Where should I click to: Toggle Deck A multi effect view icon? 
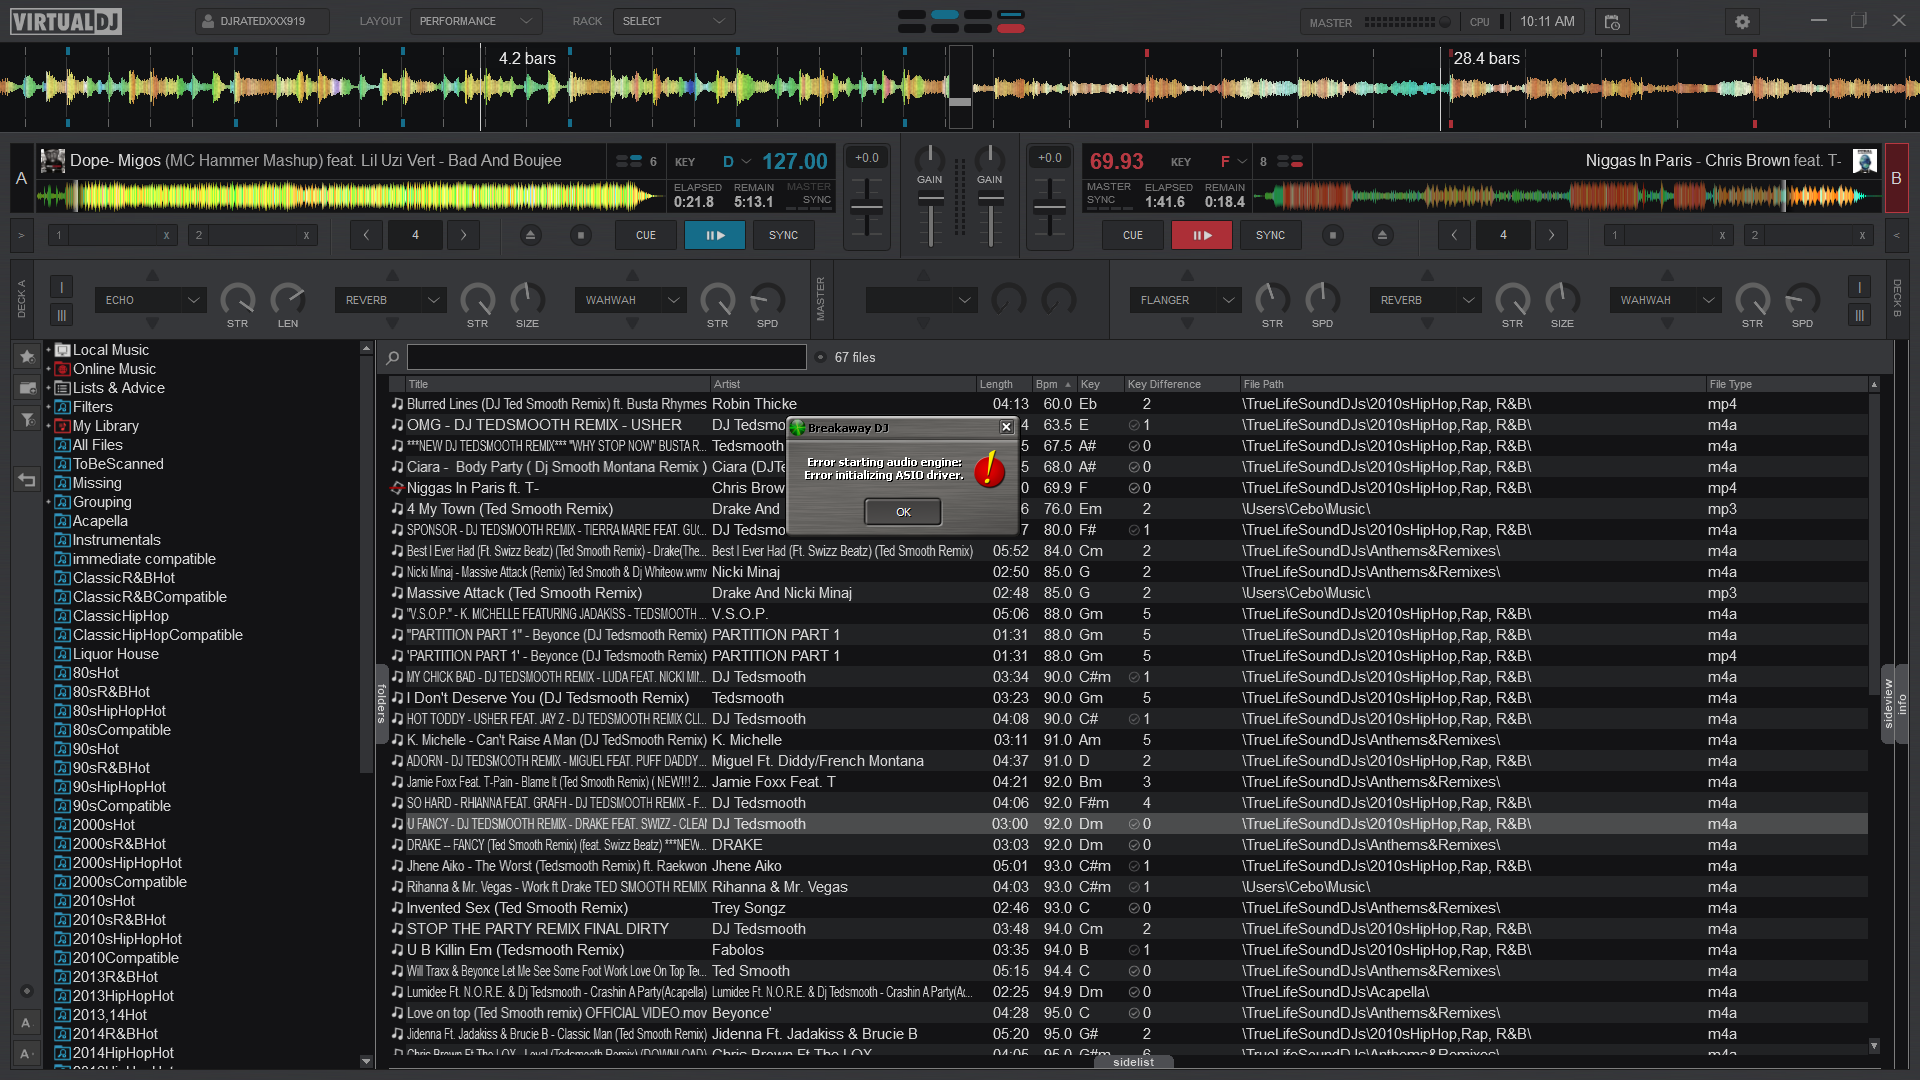tap(61, 316)
